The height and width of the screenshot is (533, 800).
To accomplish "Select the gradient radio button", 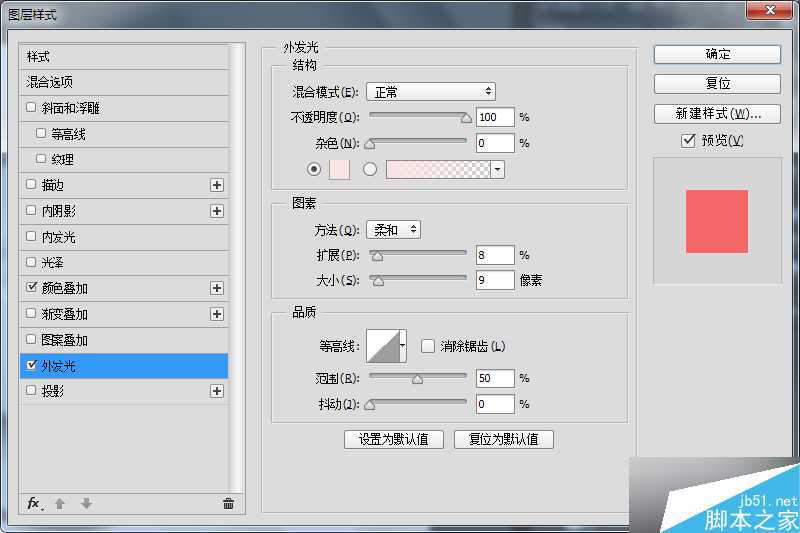I will (x=370, y=169).
